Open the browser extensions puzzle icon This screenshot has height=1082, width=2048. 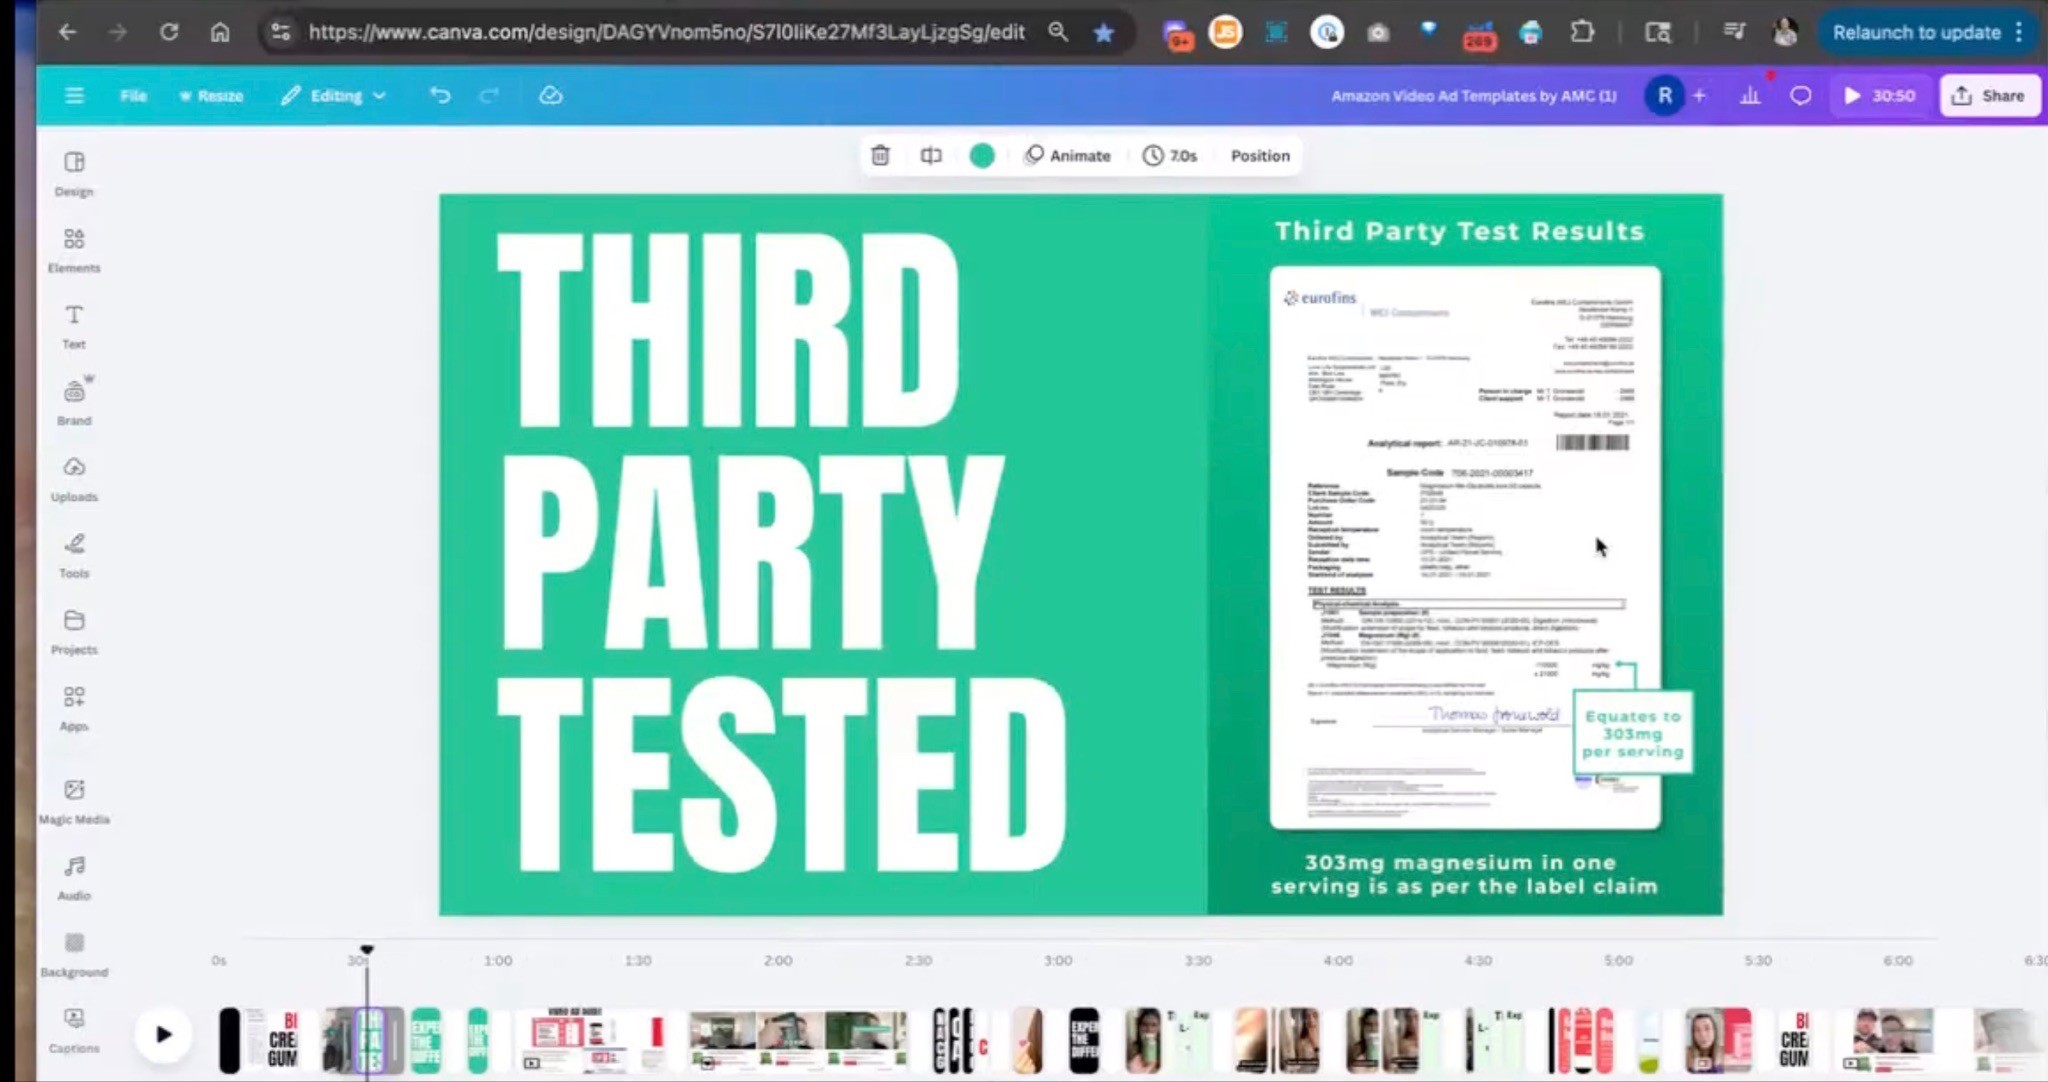pos(1582,32)
